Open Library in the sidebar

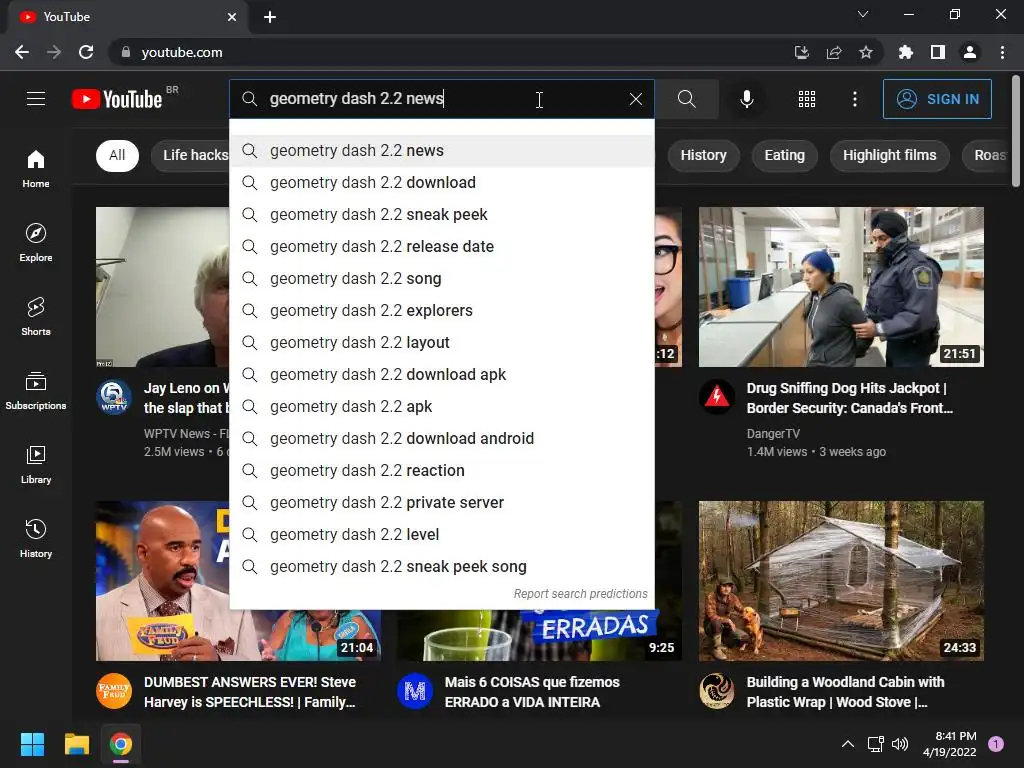36,464
